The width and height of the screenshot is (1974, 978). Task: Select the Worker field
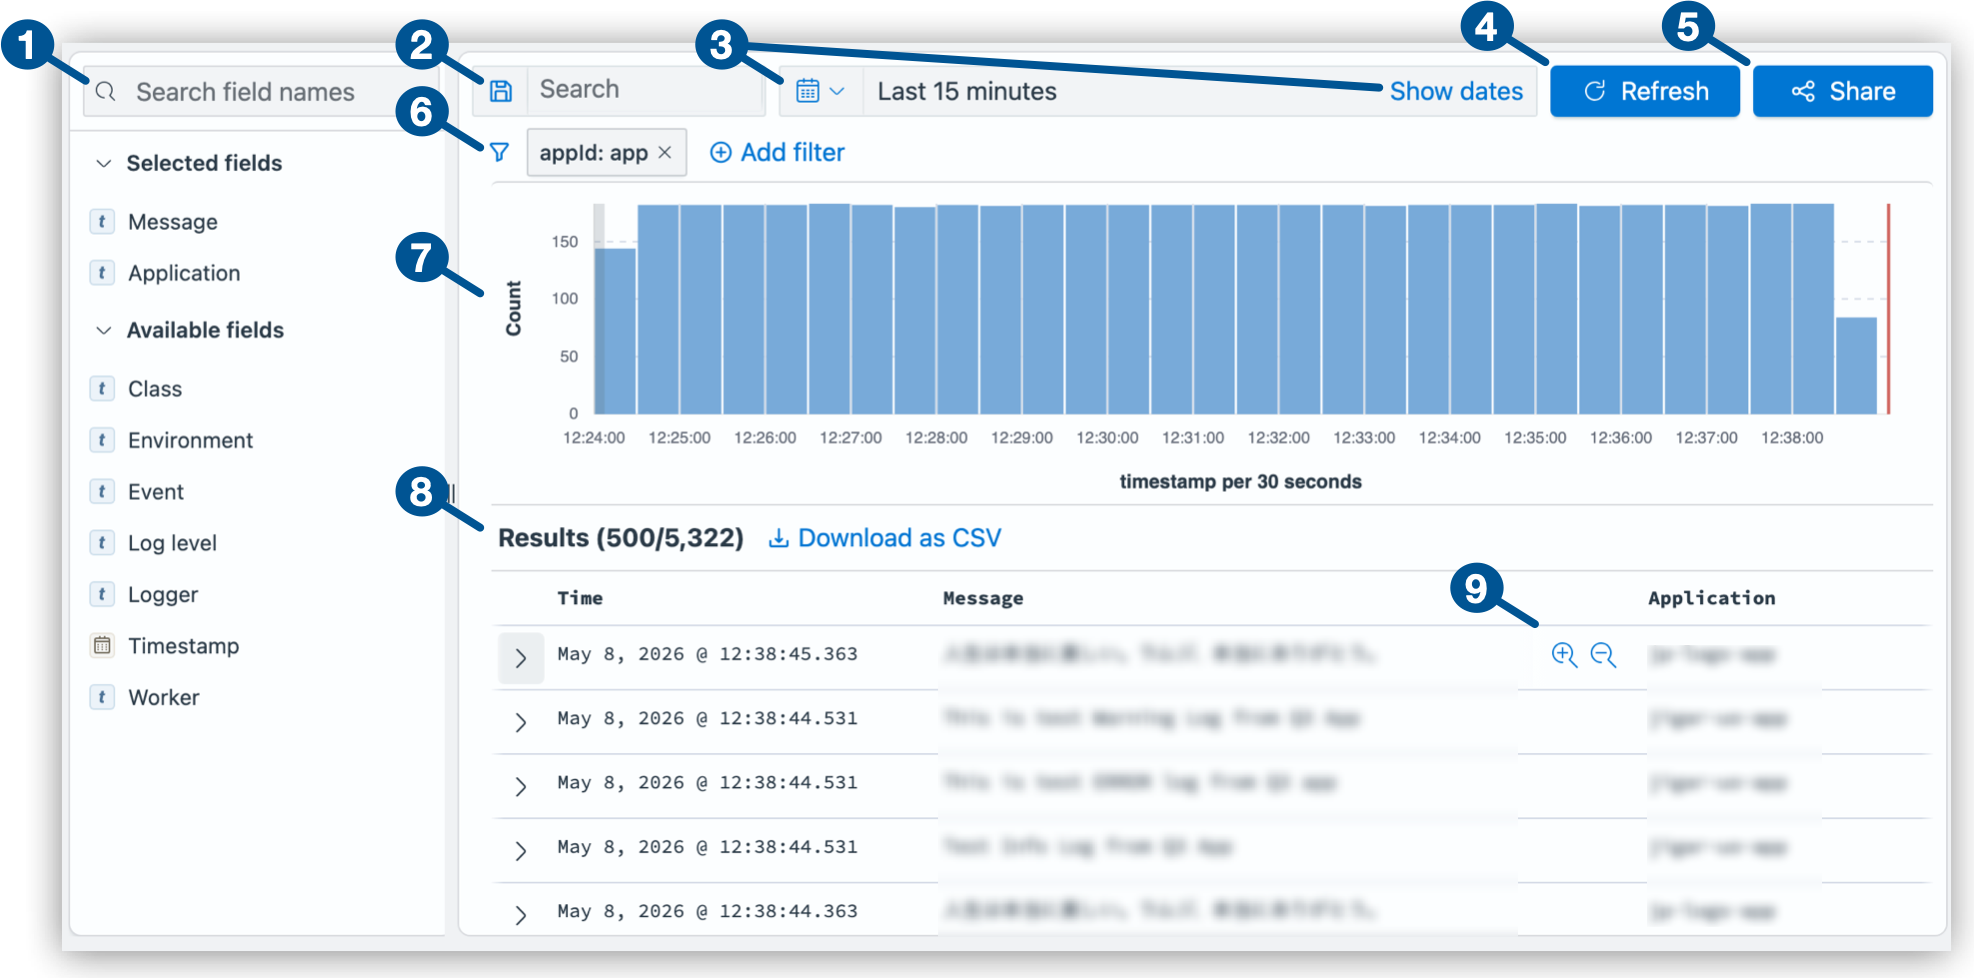(164, 698)
